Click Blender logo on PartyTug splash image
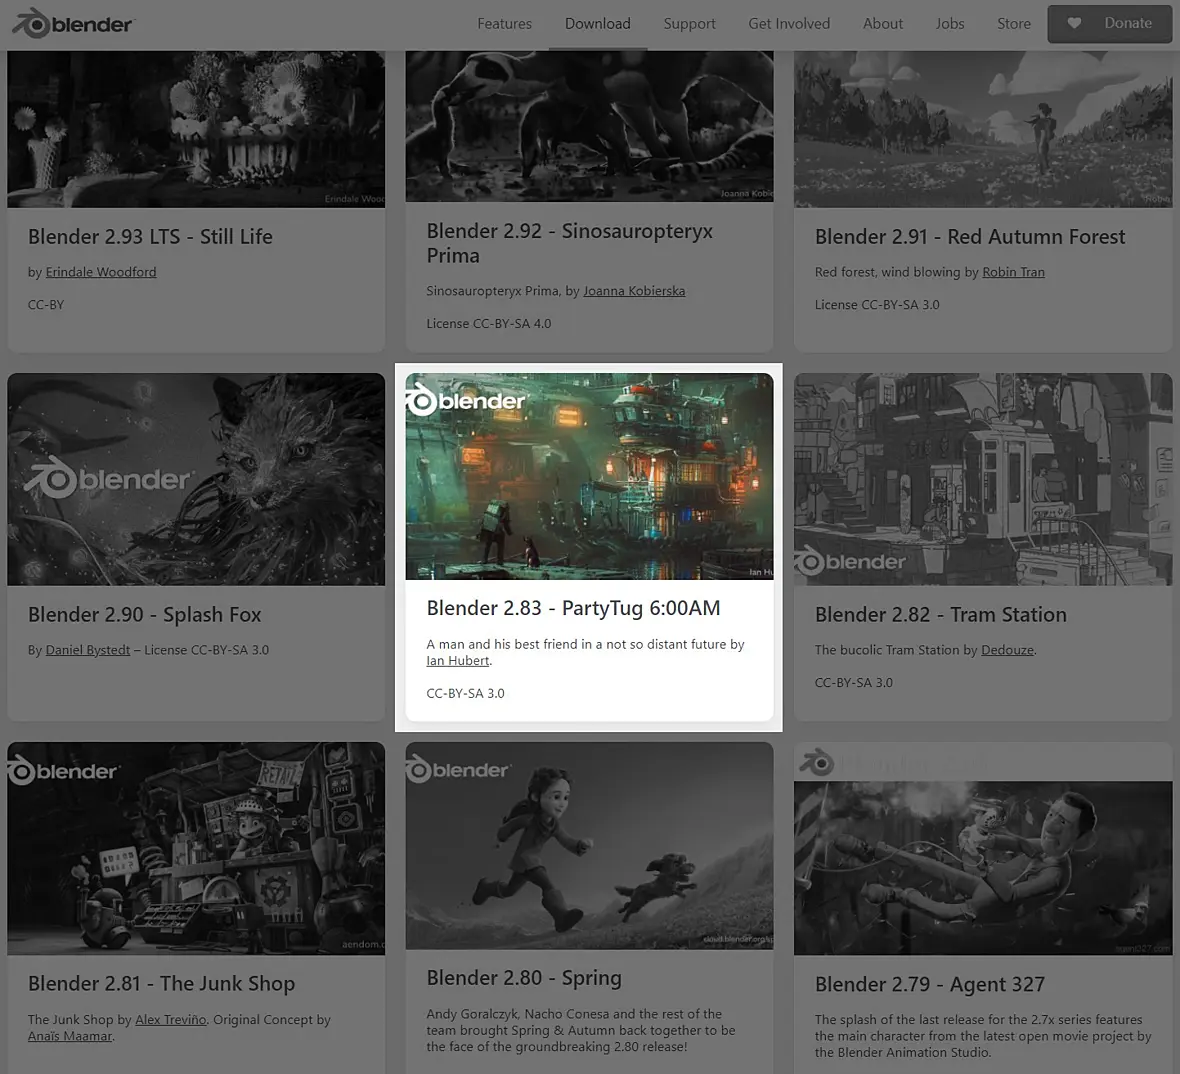This screenshot has width=1180, height=1074. (466, 400)
